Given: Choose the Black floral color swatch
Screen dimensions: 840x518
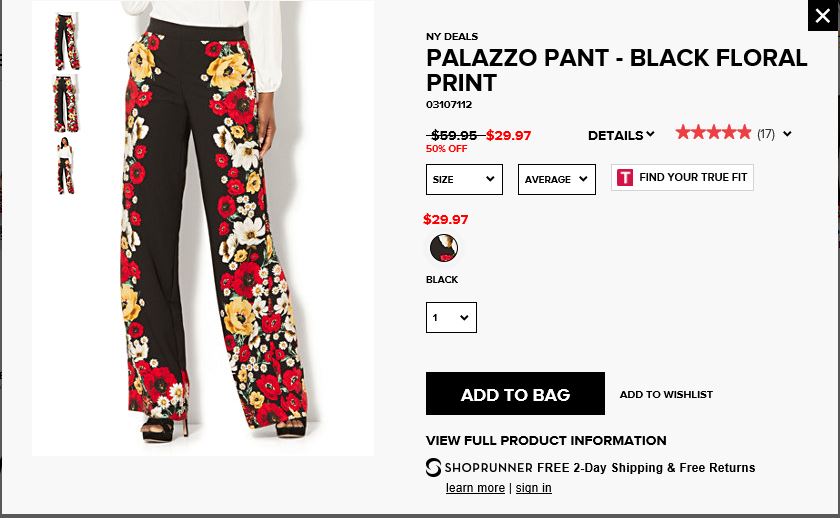Looking at the screenshot, I should 444,248.
